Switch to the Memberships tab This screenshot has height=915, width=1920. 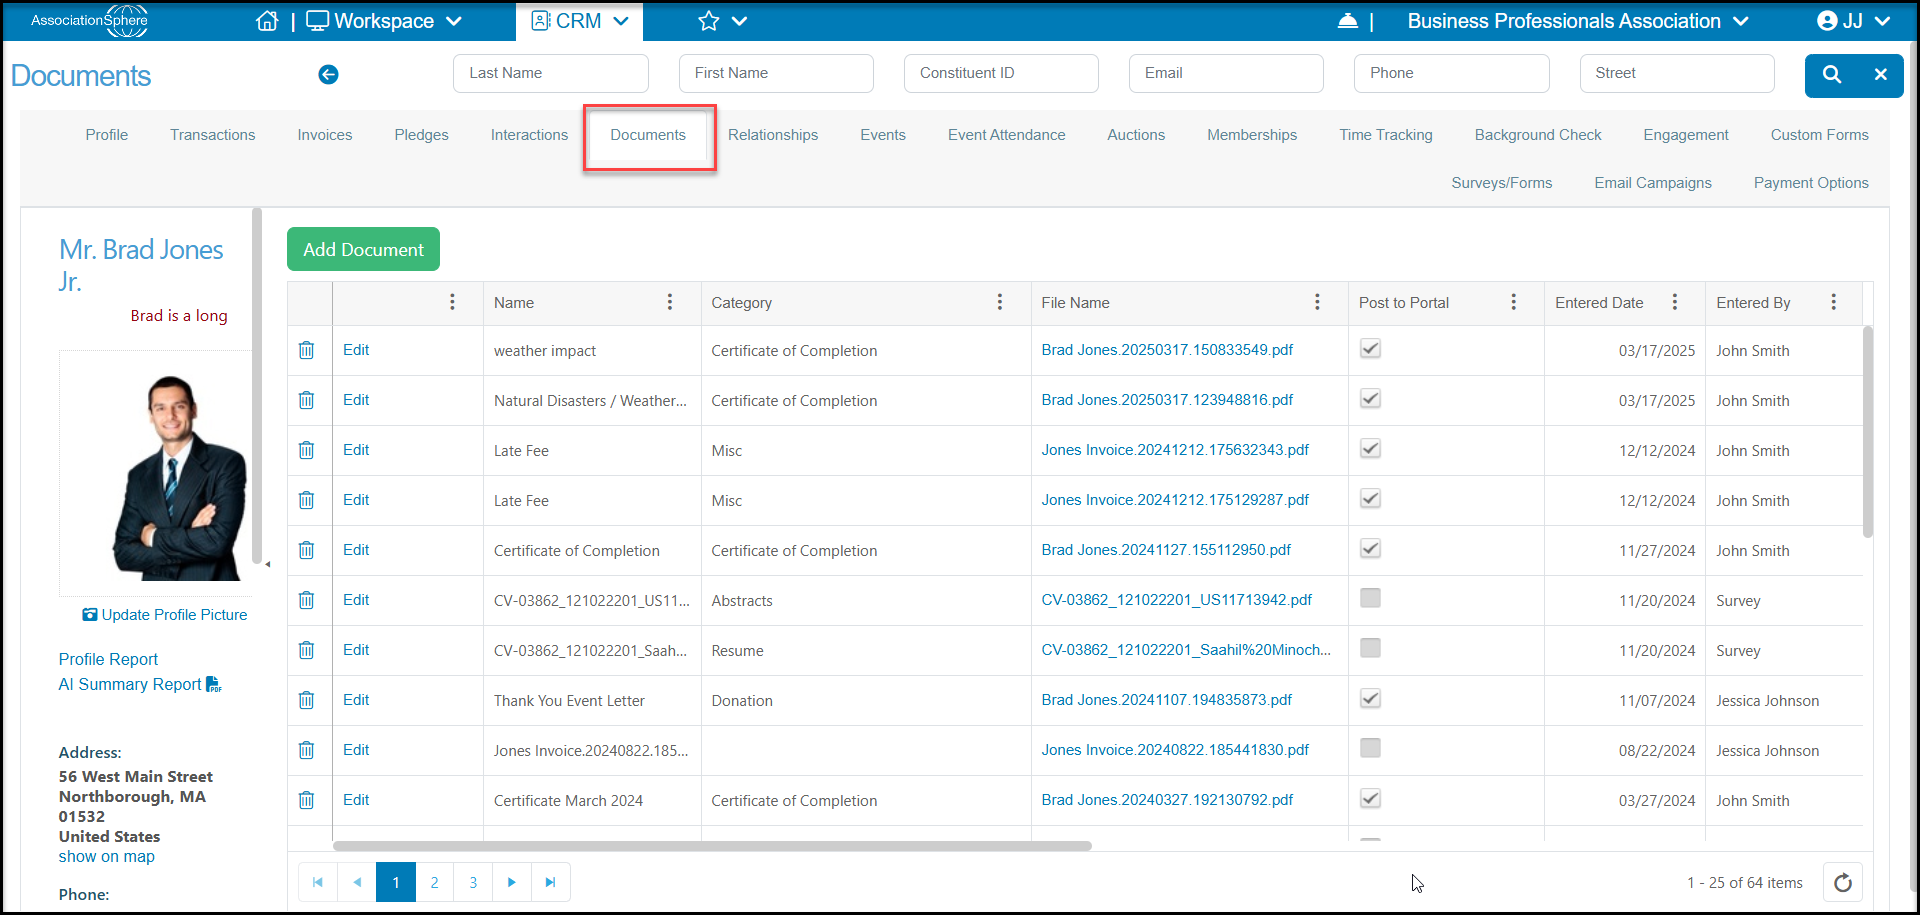1252,135
